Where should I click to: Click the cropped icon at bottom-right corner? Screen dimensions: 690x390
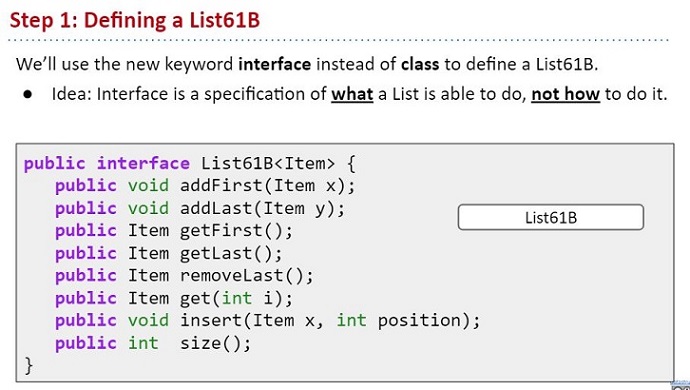point(681,385)
